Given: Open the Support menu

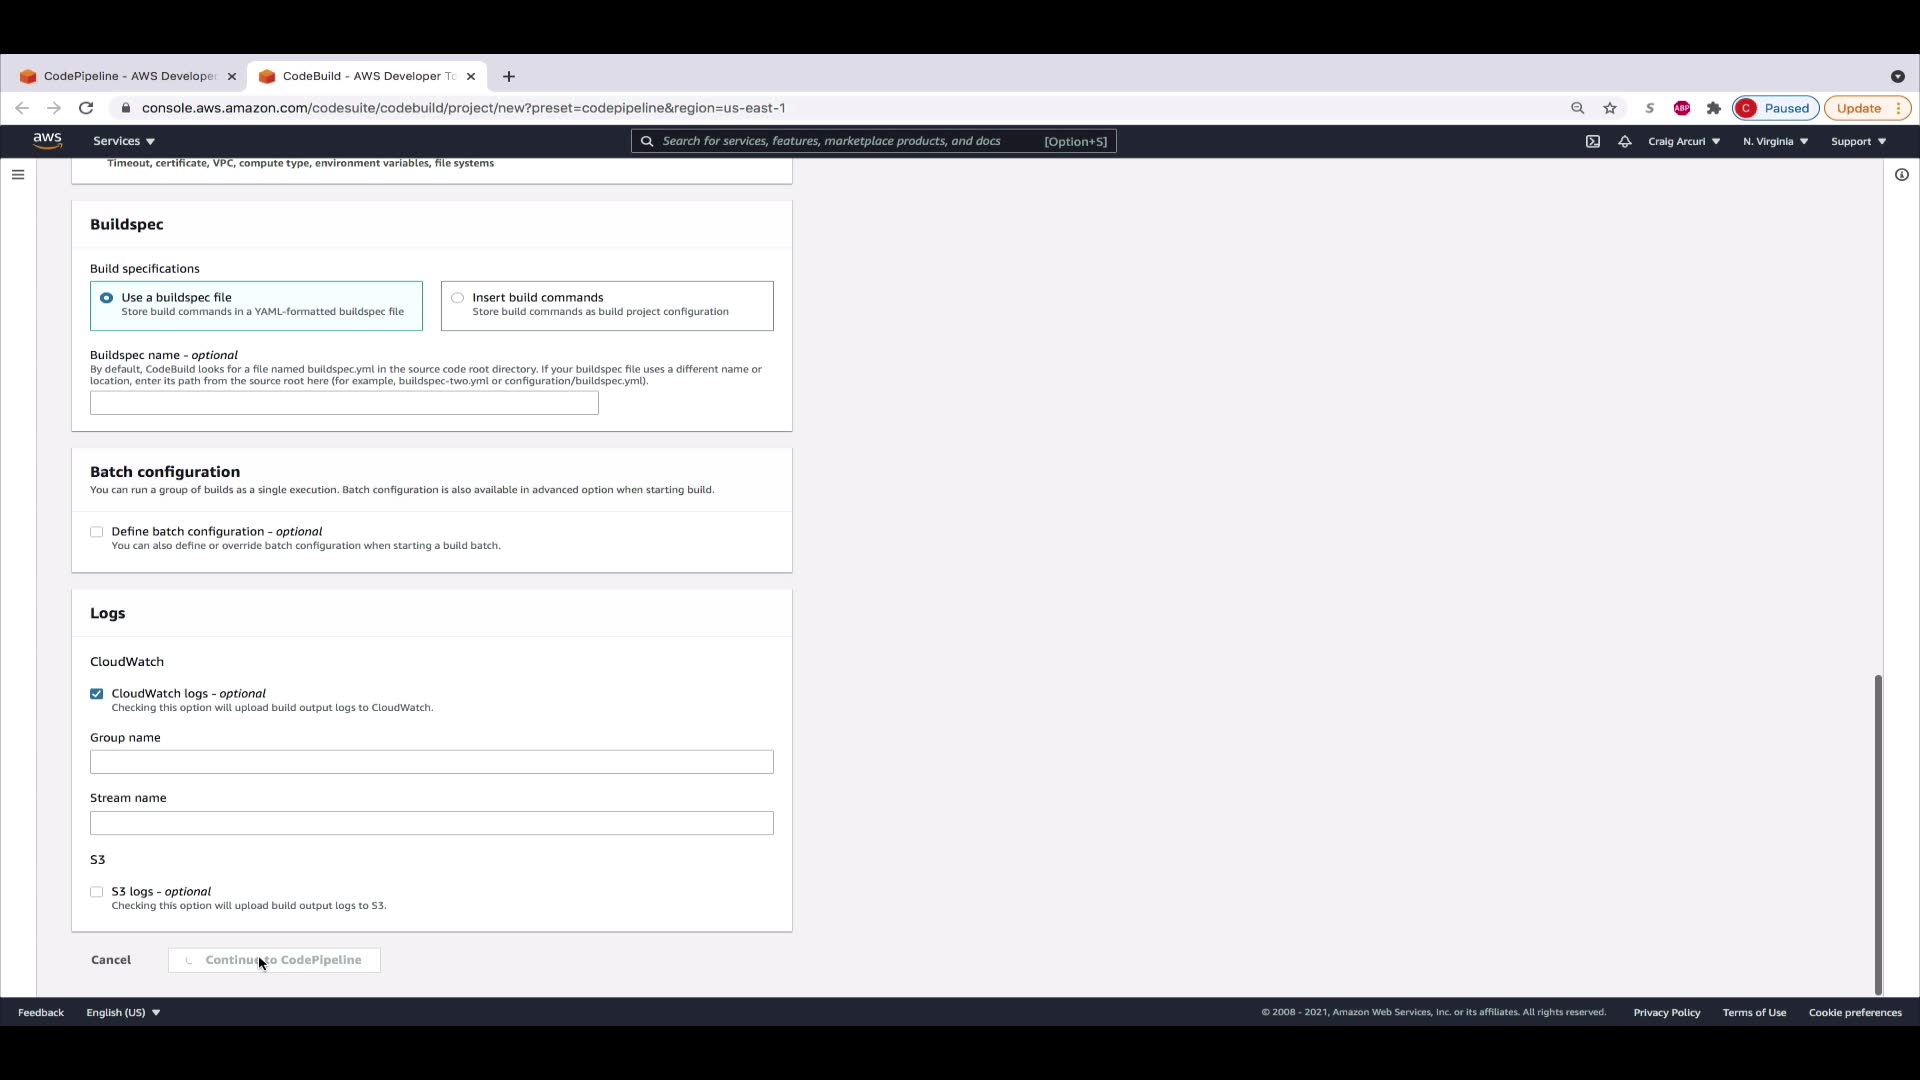Looking at the screenshot, I should (x=1858, y=141).
